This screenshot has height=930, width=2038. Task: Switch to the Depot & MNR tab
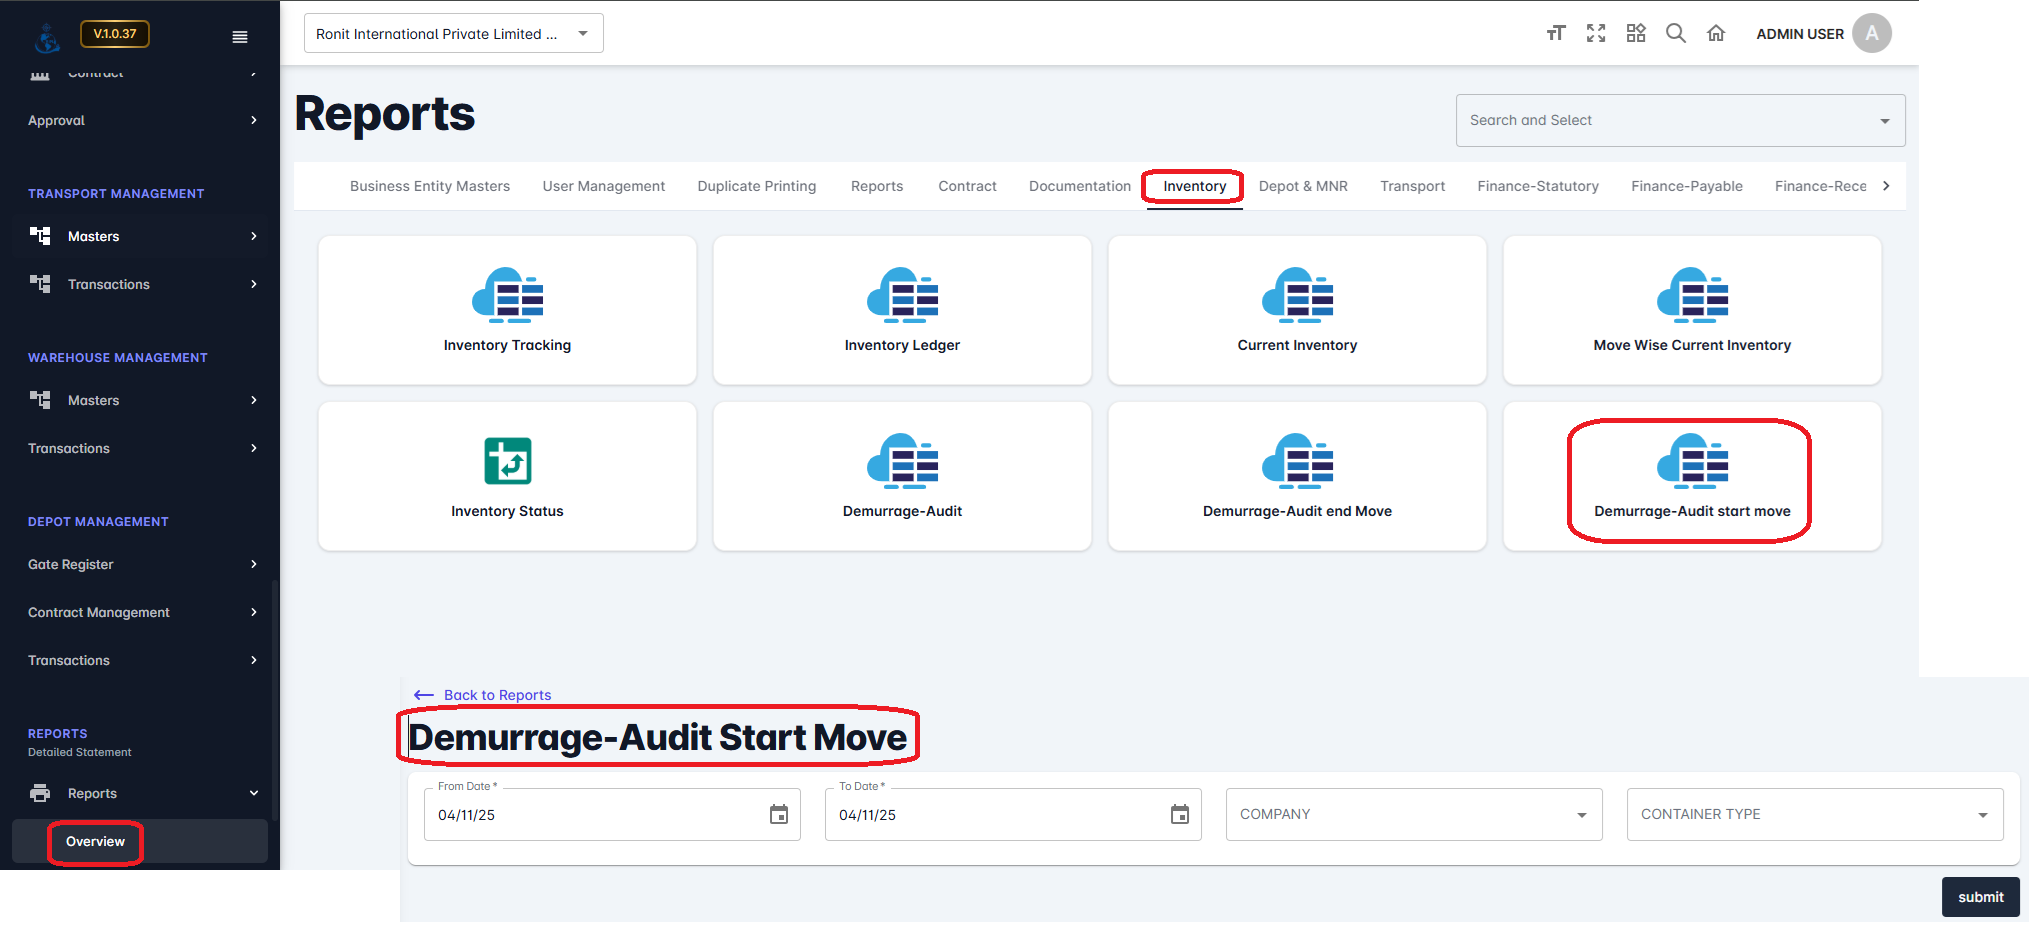1303,186
